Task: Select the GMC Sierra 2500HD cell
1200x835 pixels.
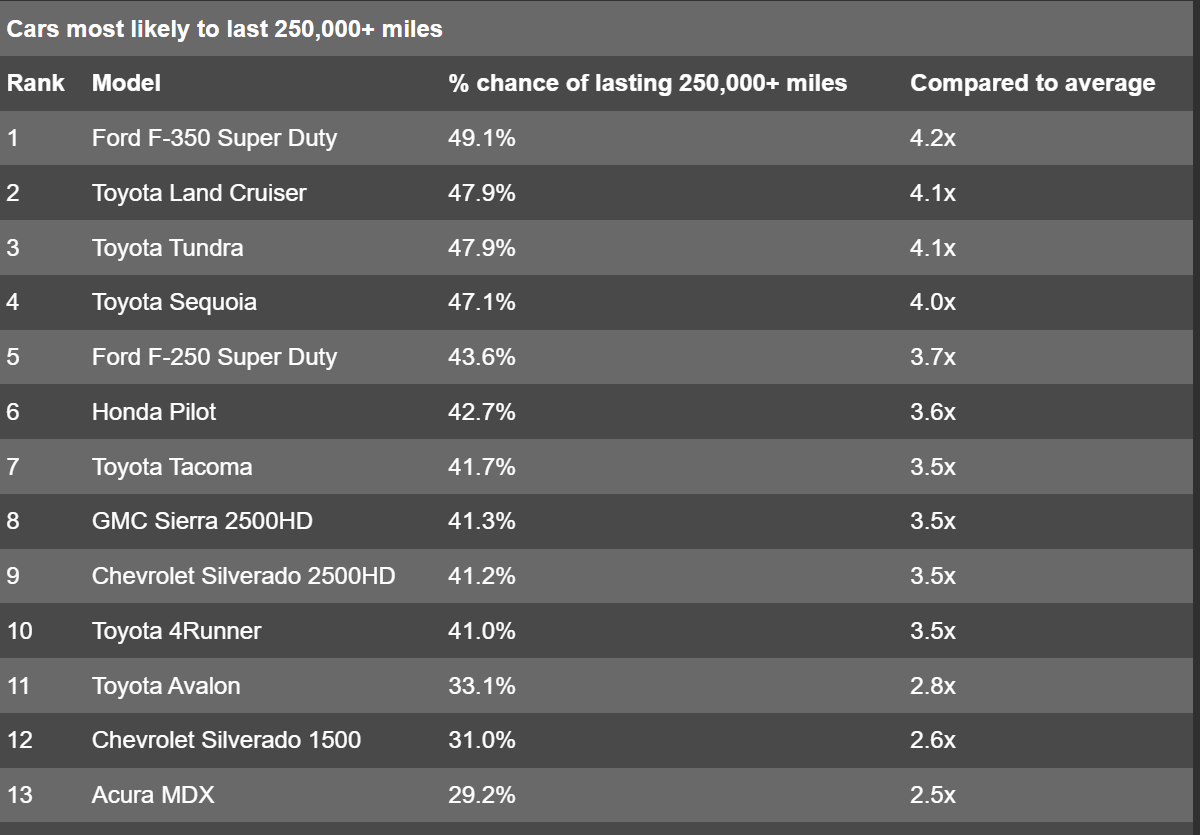Action: coord(202,521)
